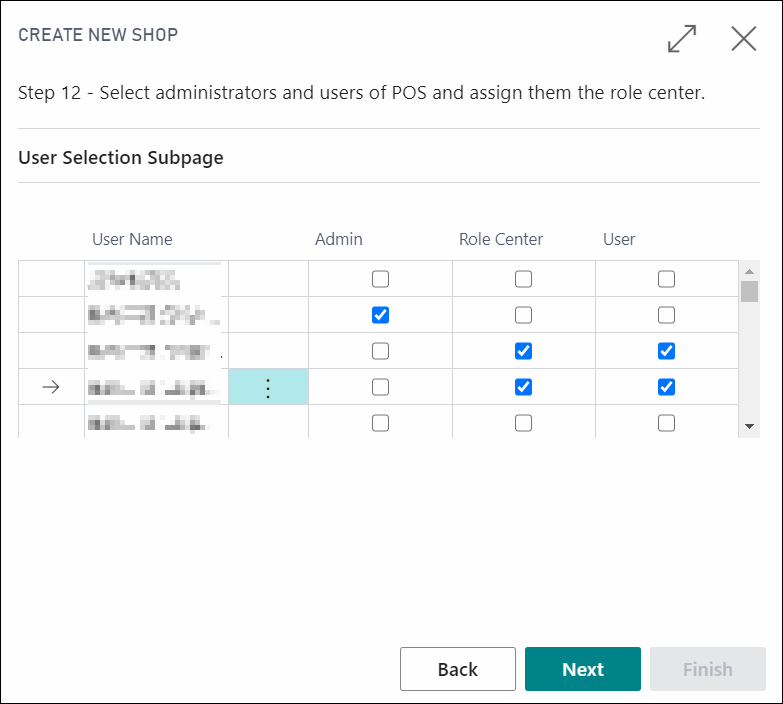Go to the previous step with Back
Viewport: 783px width, 704px height.
457,669
